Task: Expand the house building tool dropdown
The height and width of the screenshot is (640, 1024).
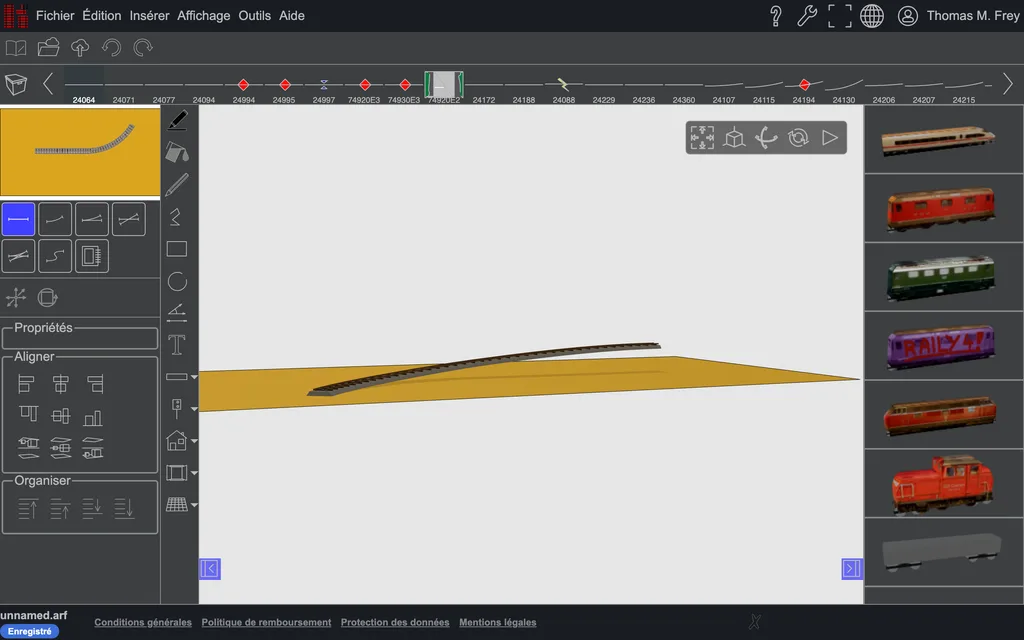Action: coord(194,441)
